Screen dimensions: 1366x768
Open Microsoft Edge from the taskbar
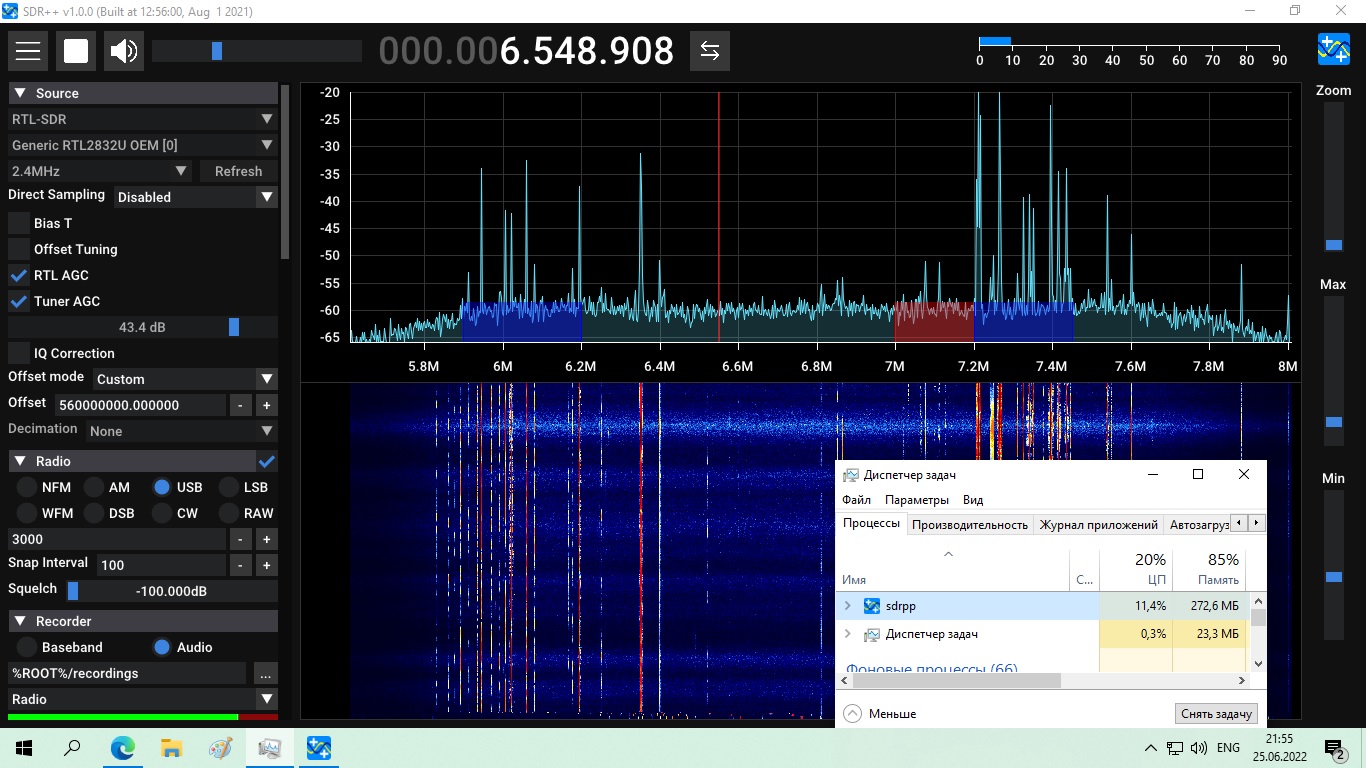(x=122, y=748)
